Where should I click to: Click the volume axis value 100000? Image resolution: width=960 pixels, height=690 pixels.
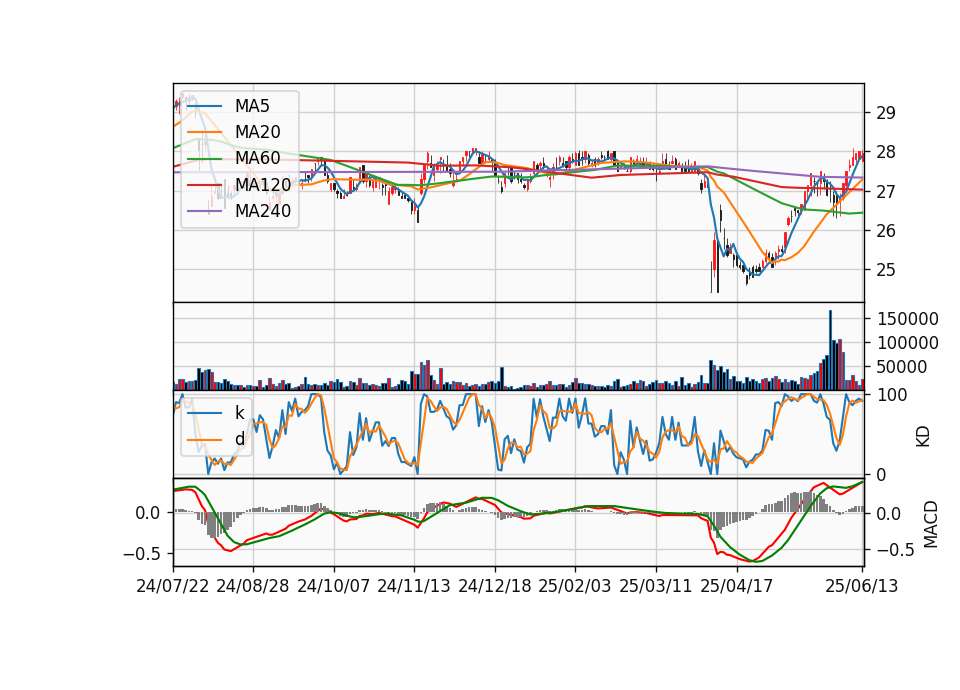[x=908, y=343]
